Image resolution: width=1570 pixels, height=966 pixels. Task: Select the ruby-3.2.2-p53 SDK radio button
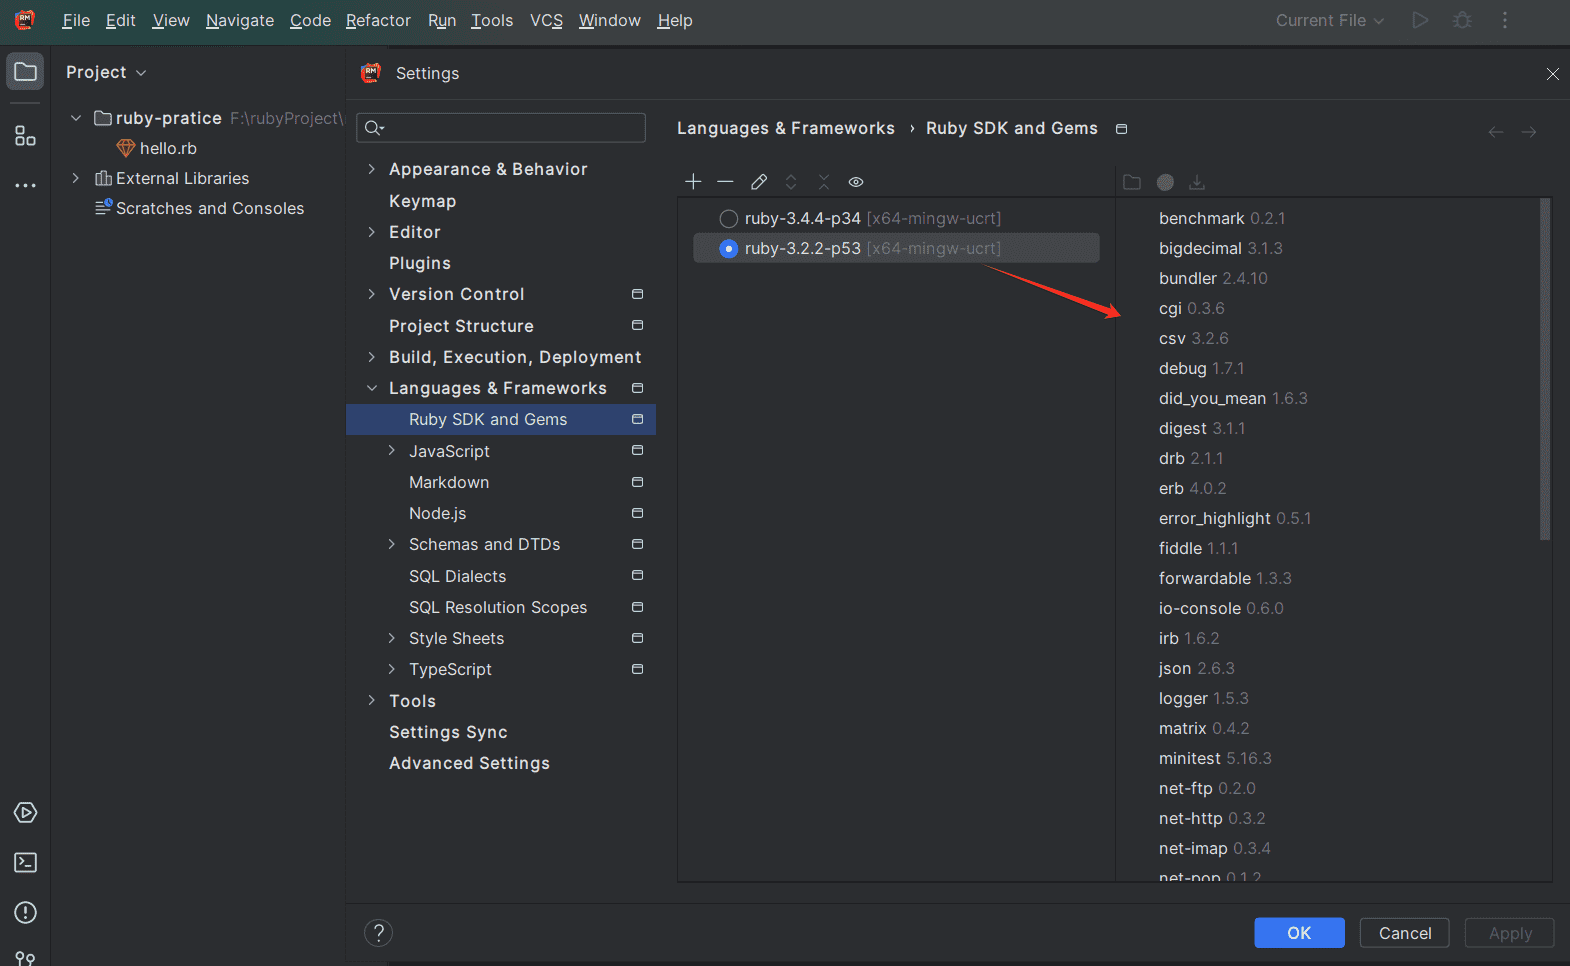point(729,248)
